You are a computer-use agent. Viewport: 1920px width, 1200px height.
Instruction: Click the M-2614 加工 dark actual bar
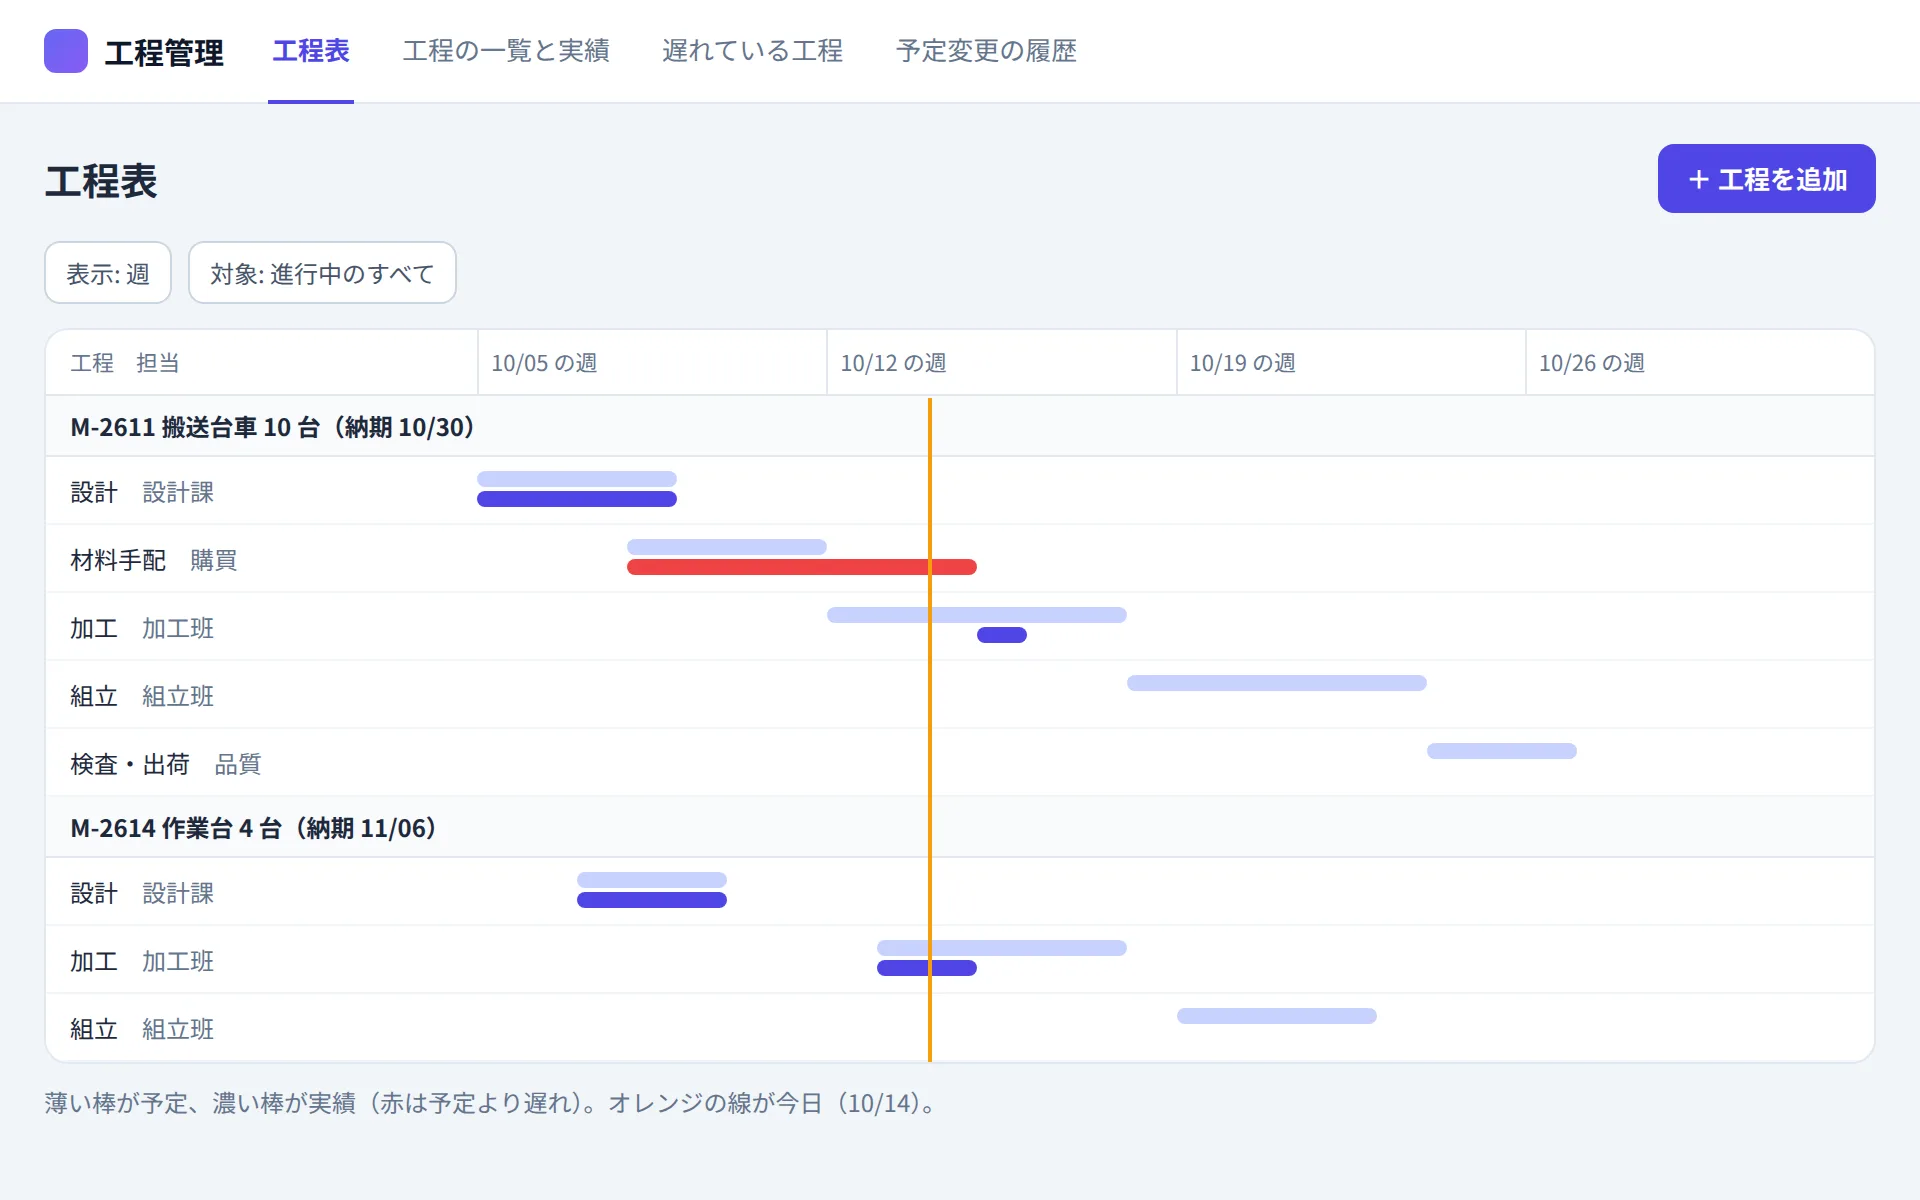tap(927, 968)
